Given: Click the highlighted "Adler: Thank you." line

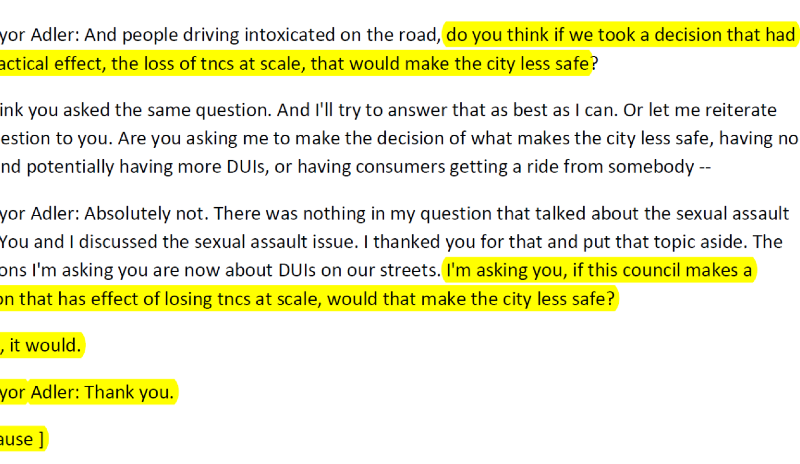Looking at the screenshot, I should 102,393.
